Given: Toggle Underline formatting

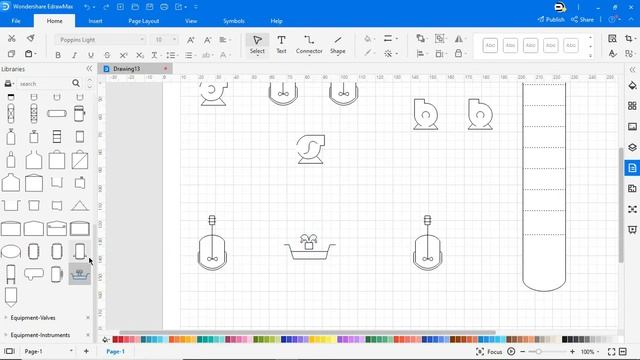Looking at the screenshot, I should (x=91, y=55).
